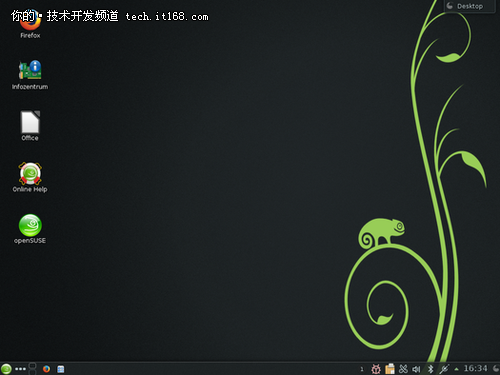Click the panel settings cashew at panel end

click(496, 369)
